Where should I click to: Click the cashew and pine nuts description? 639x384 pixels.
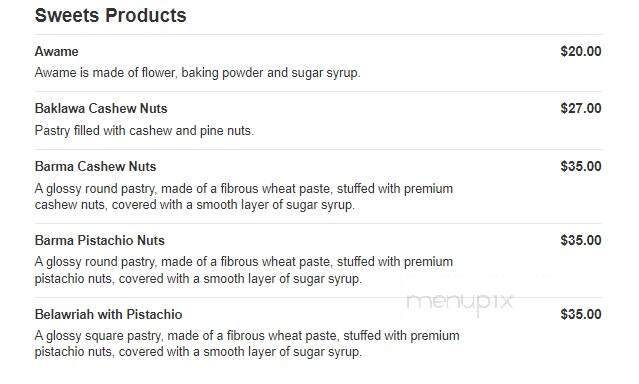144,131
